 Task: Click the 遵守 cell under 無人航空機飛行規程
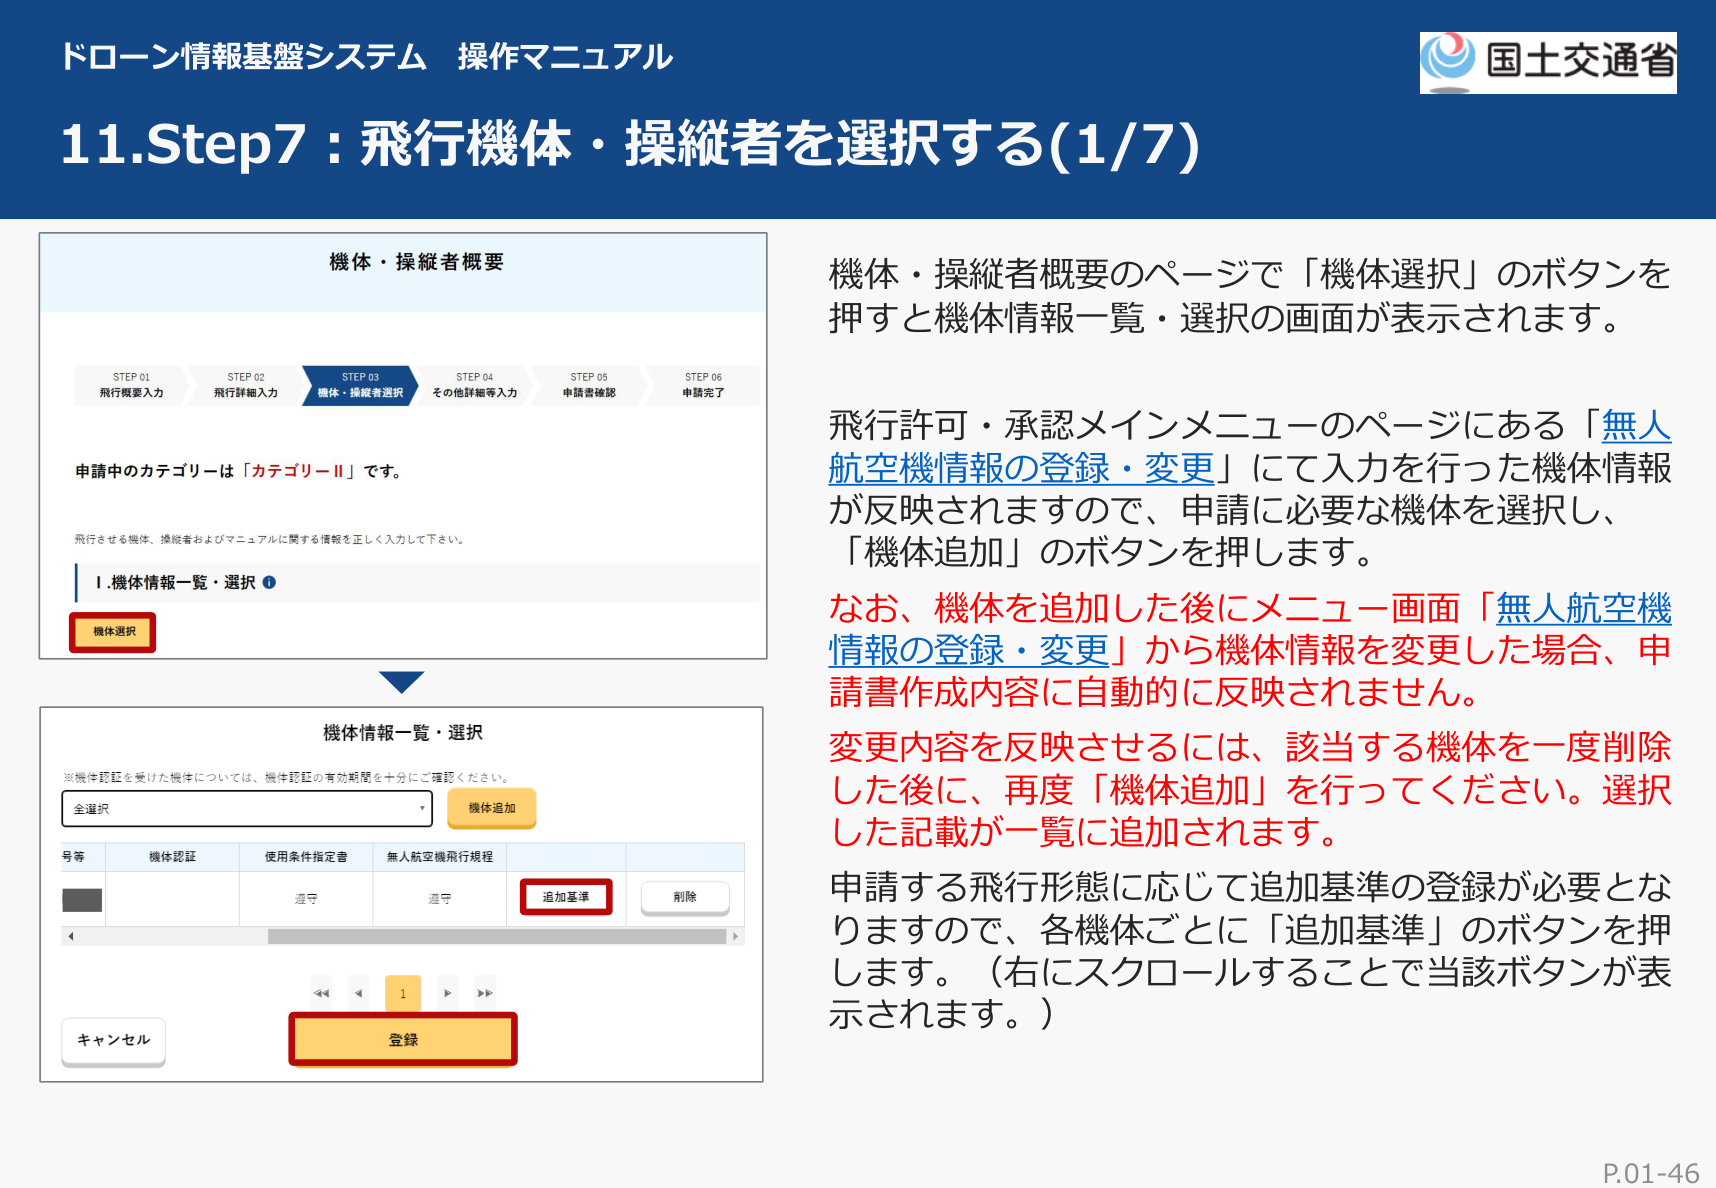(440, 899)
